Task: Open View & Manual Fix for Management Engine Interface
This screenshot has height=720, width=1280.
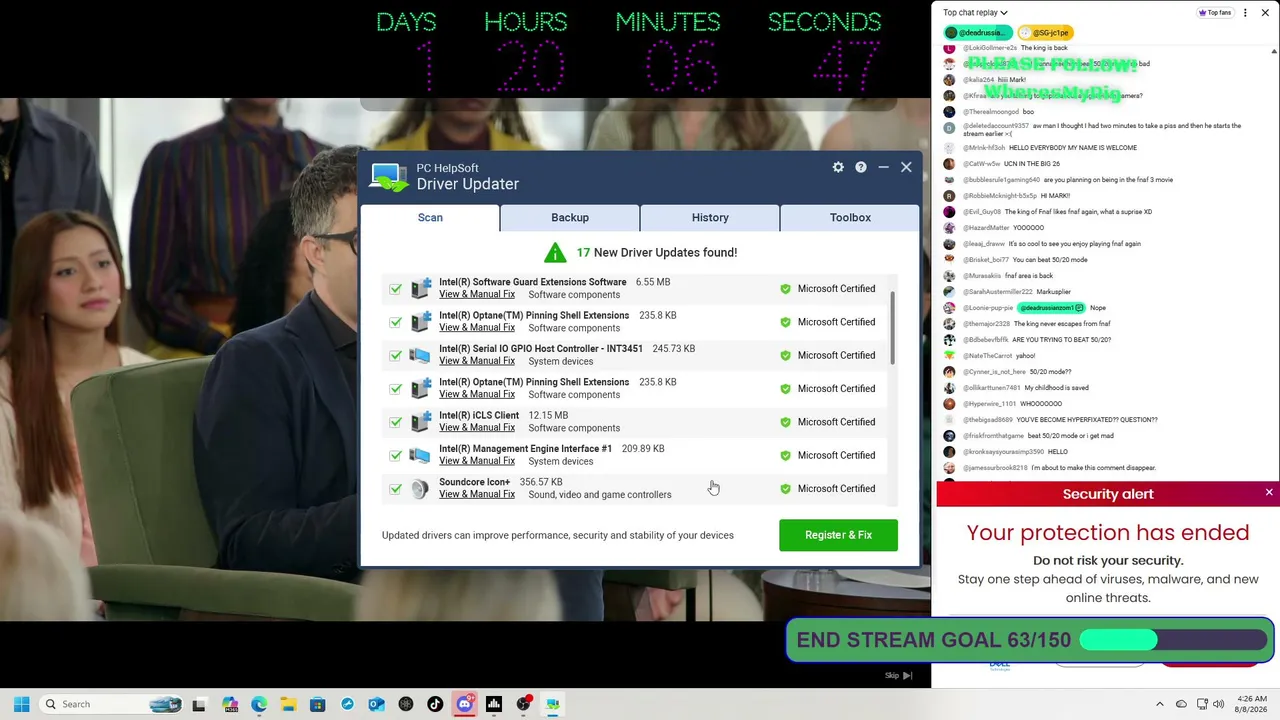Action: pos(477,461)
